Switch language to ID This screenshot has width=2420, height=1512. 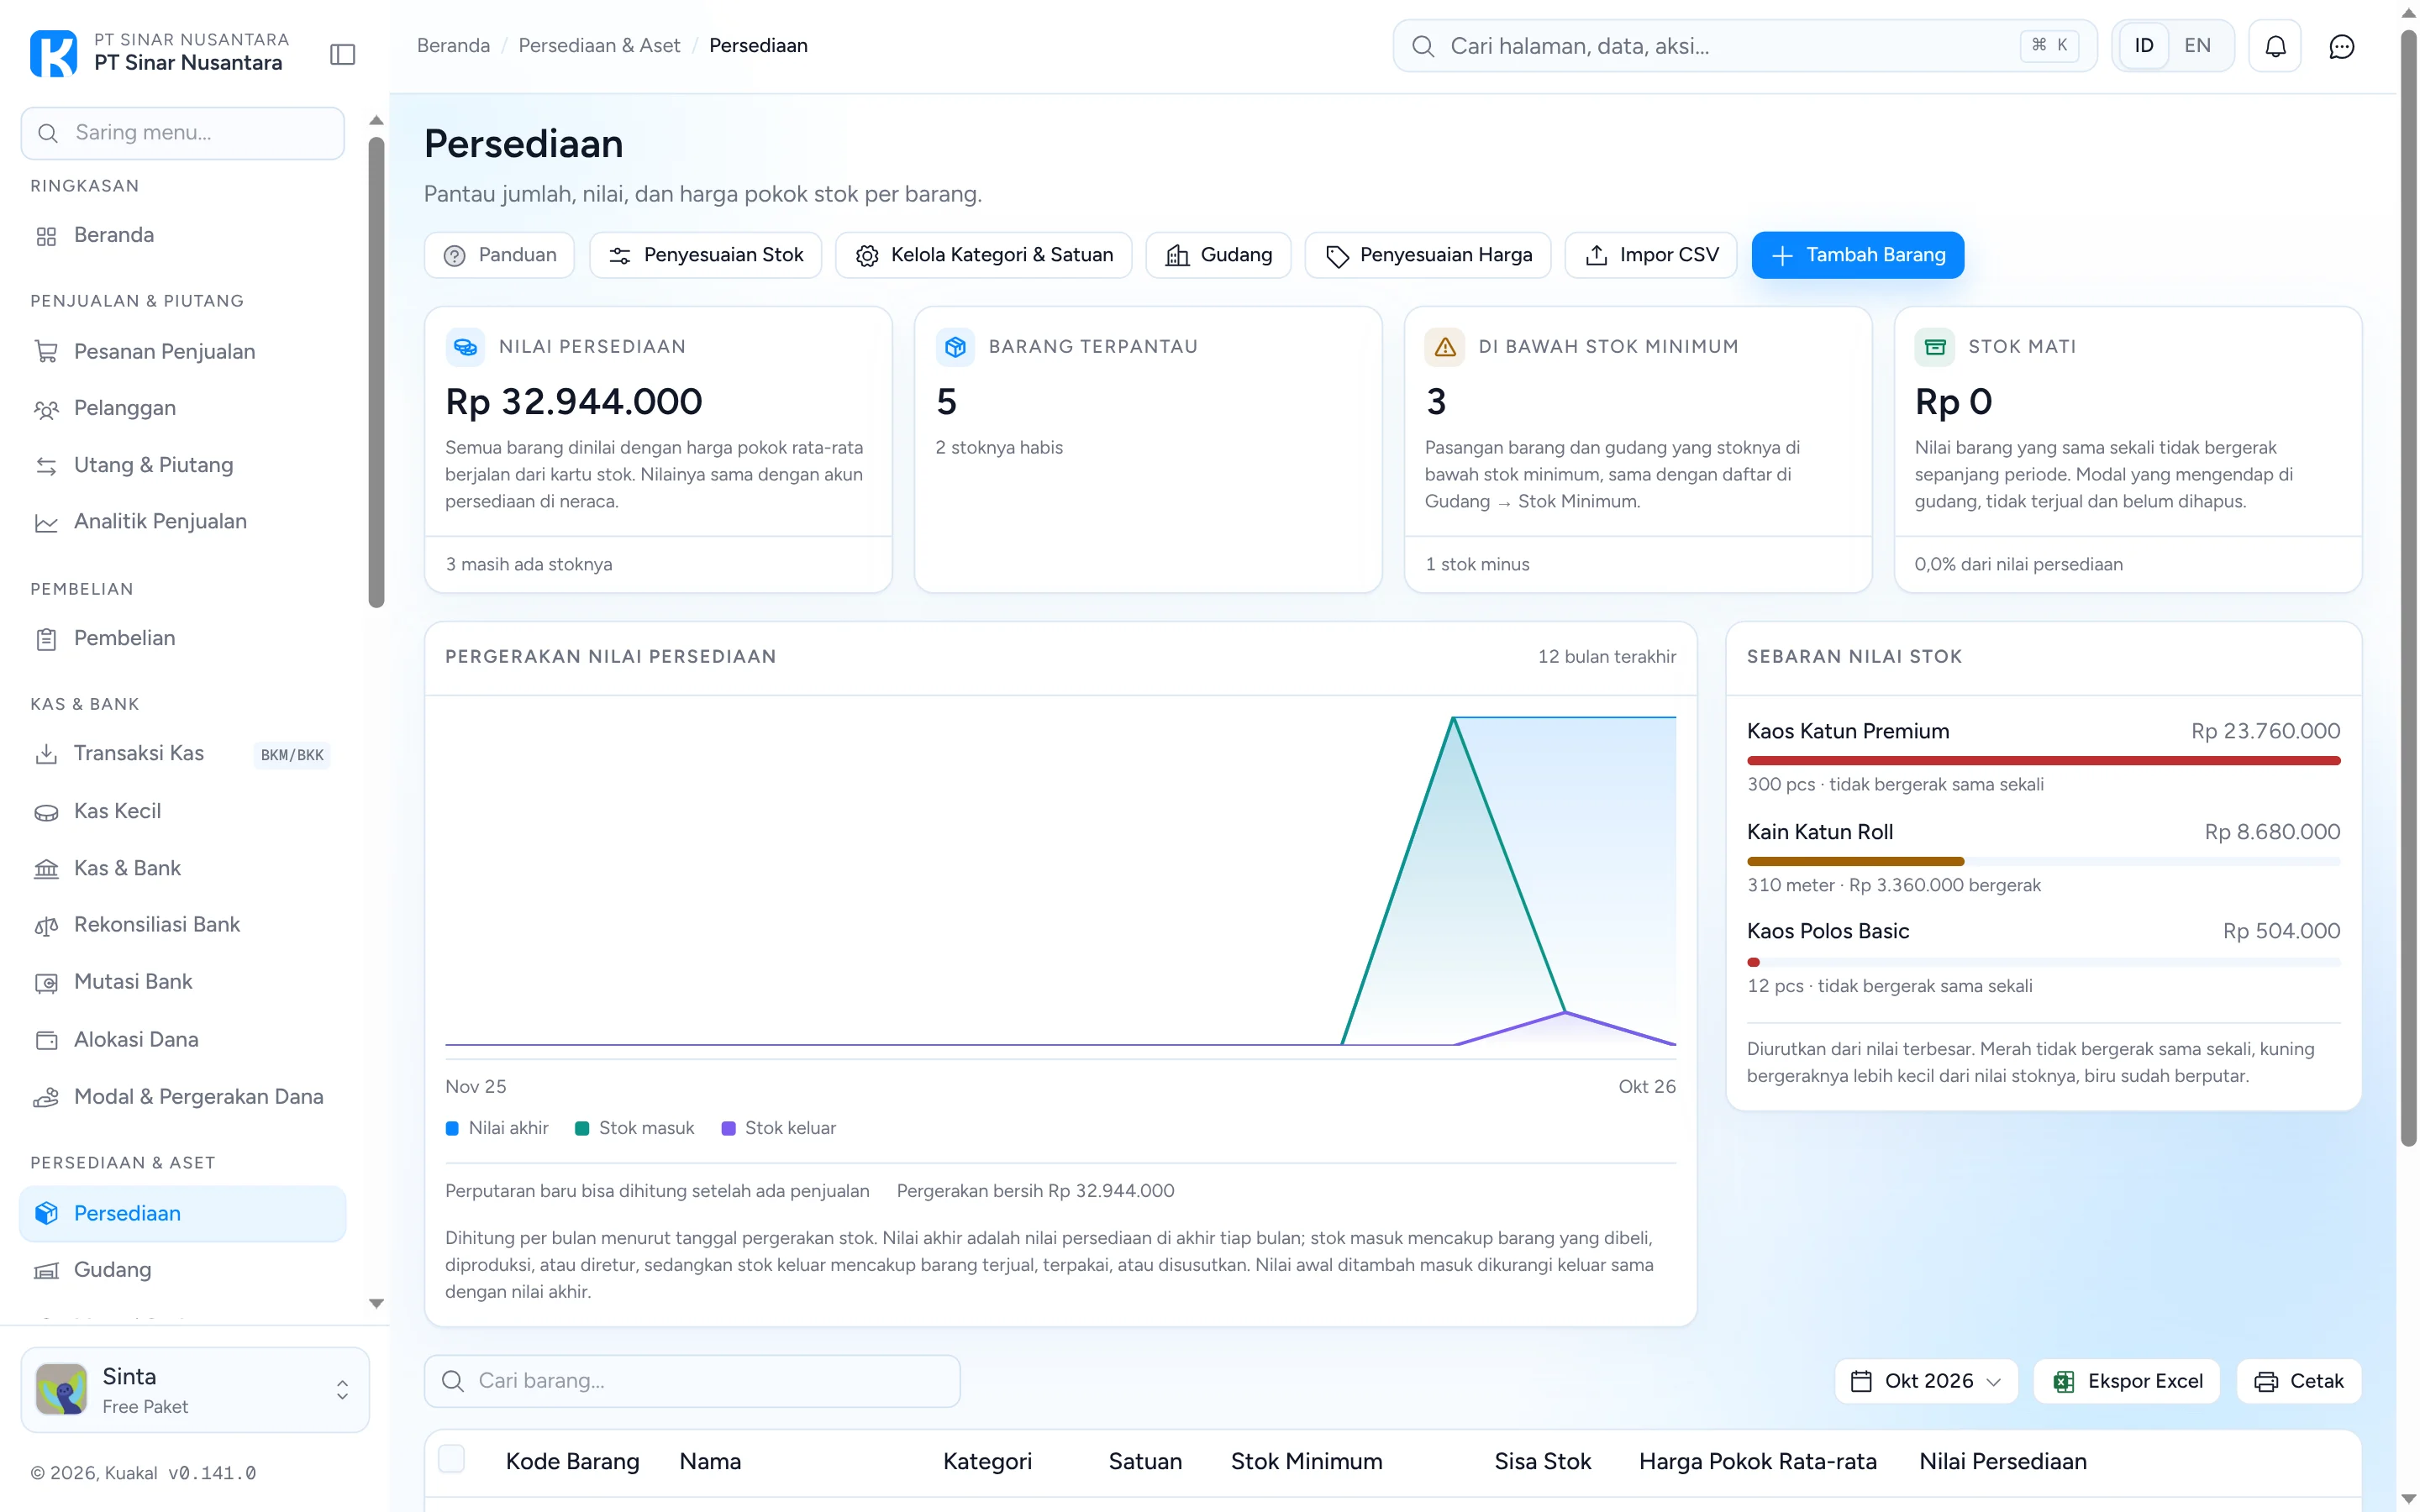(2144, 46)
